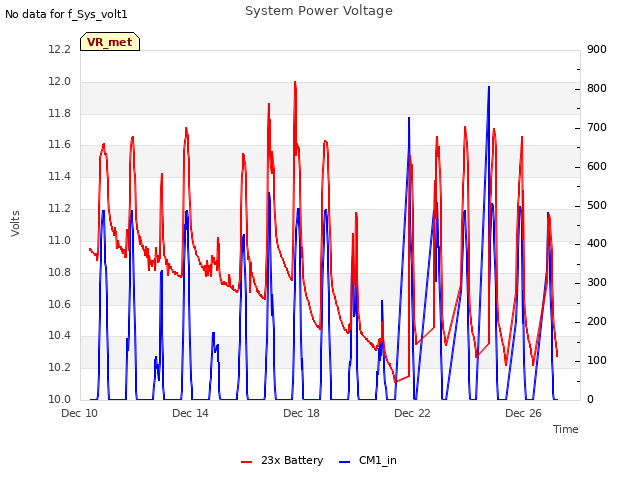Click the Dec 18 x-axis tick label
Image resolution: width=640 pixels, height=480 pixels.
point(301,413)
